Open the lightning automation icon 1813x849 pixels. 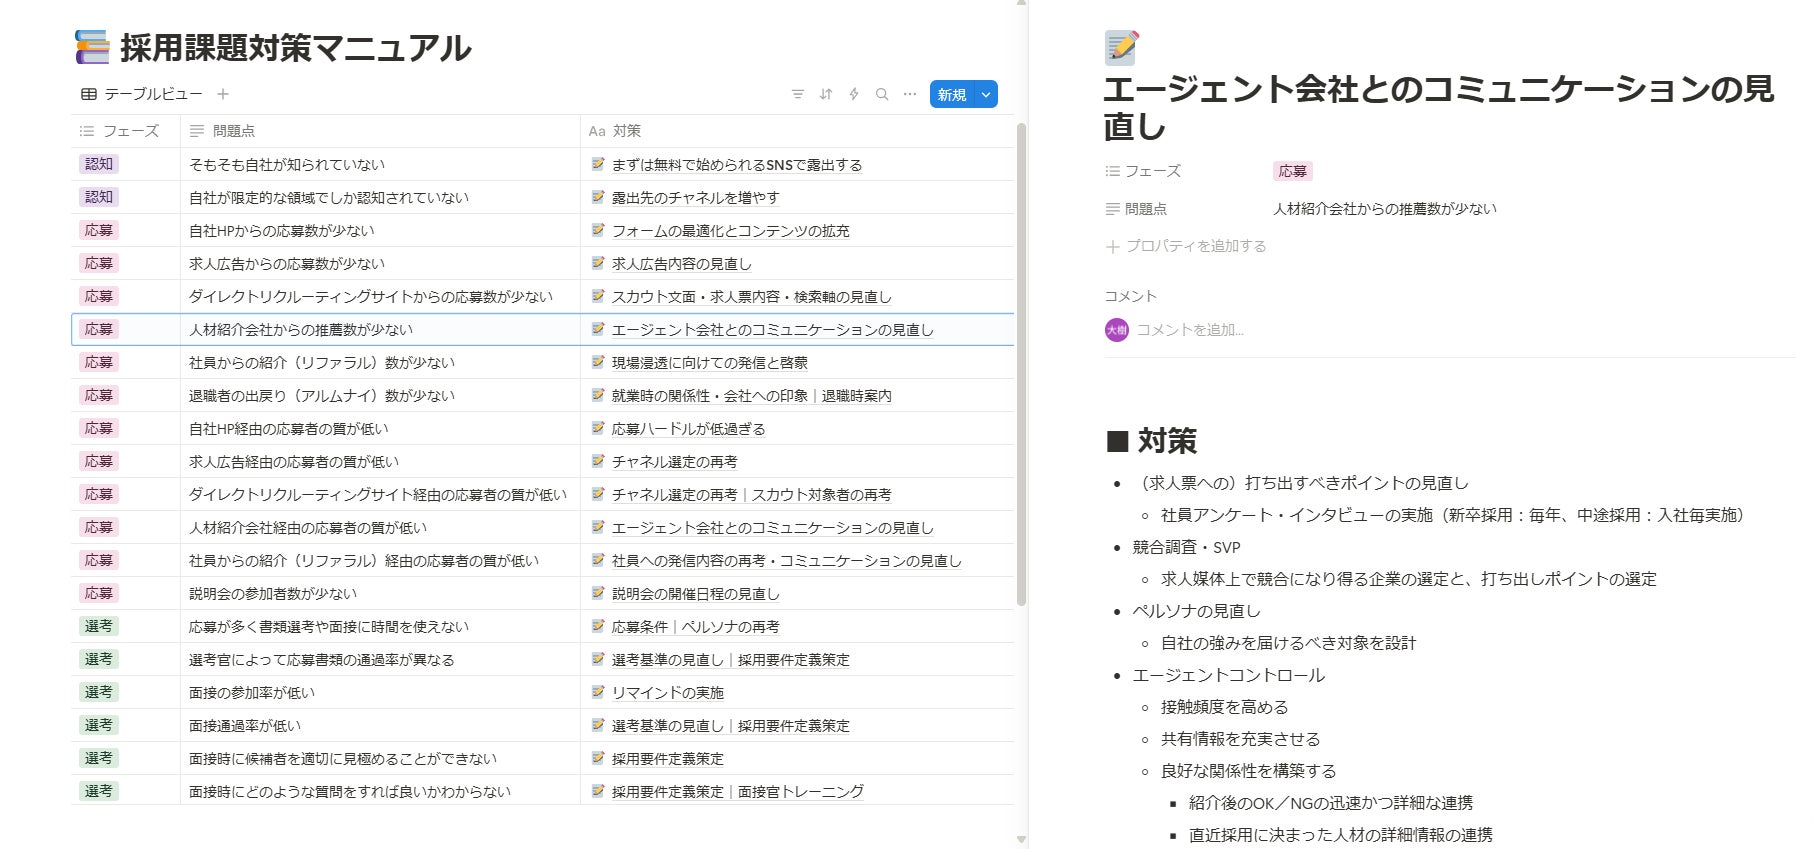(853, 94)
